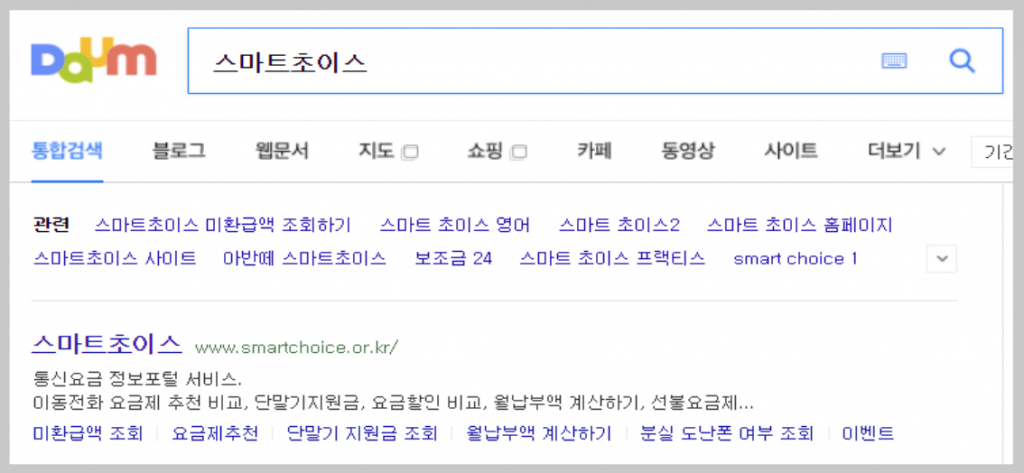Open the 지도 tab

coord(376,152)
